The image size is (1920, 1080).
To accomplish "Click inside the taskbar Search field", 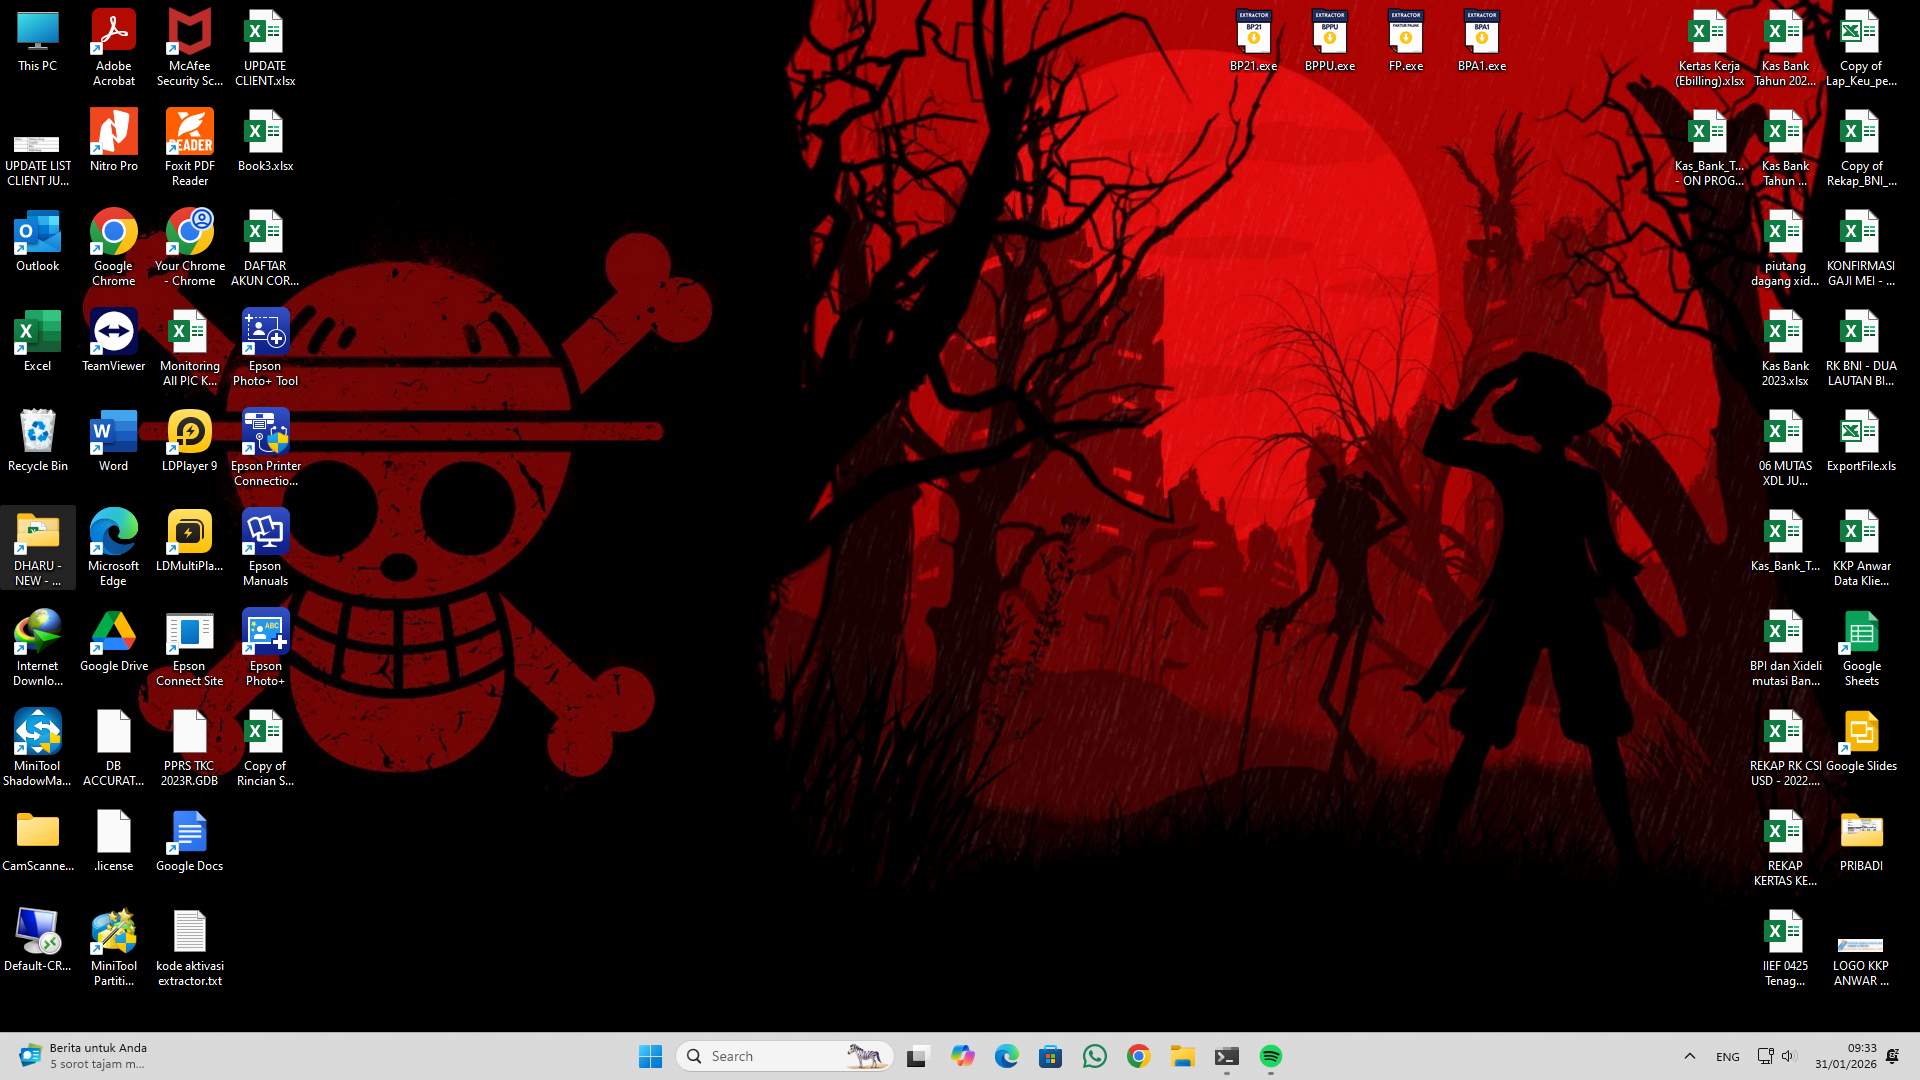I will pyautogui.click(x=785, y=1056).
